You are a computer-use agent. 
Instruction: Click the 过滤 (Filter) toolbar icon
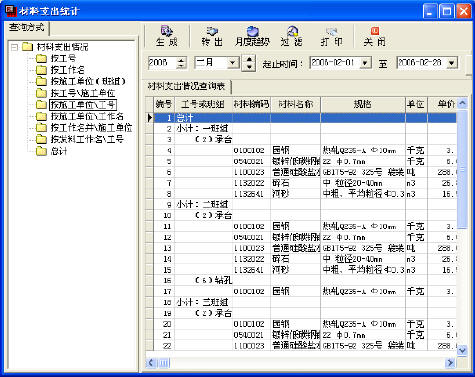(x=292, y=36)
